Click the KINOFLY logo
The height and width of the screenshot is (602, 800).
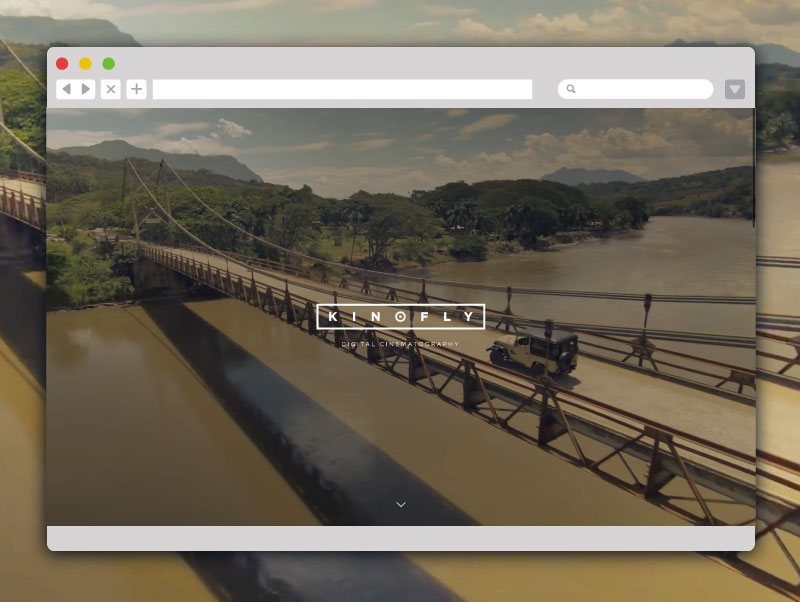401,317
